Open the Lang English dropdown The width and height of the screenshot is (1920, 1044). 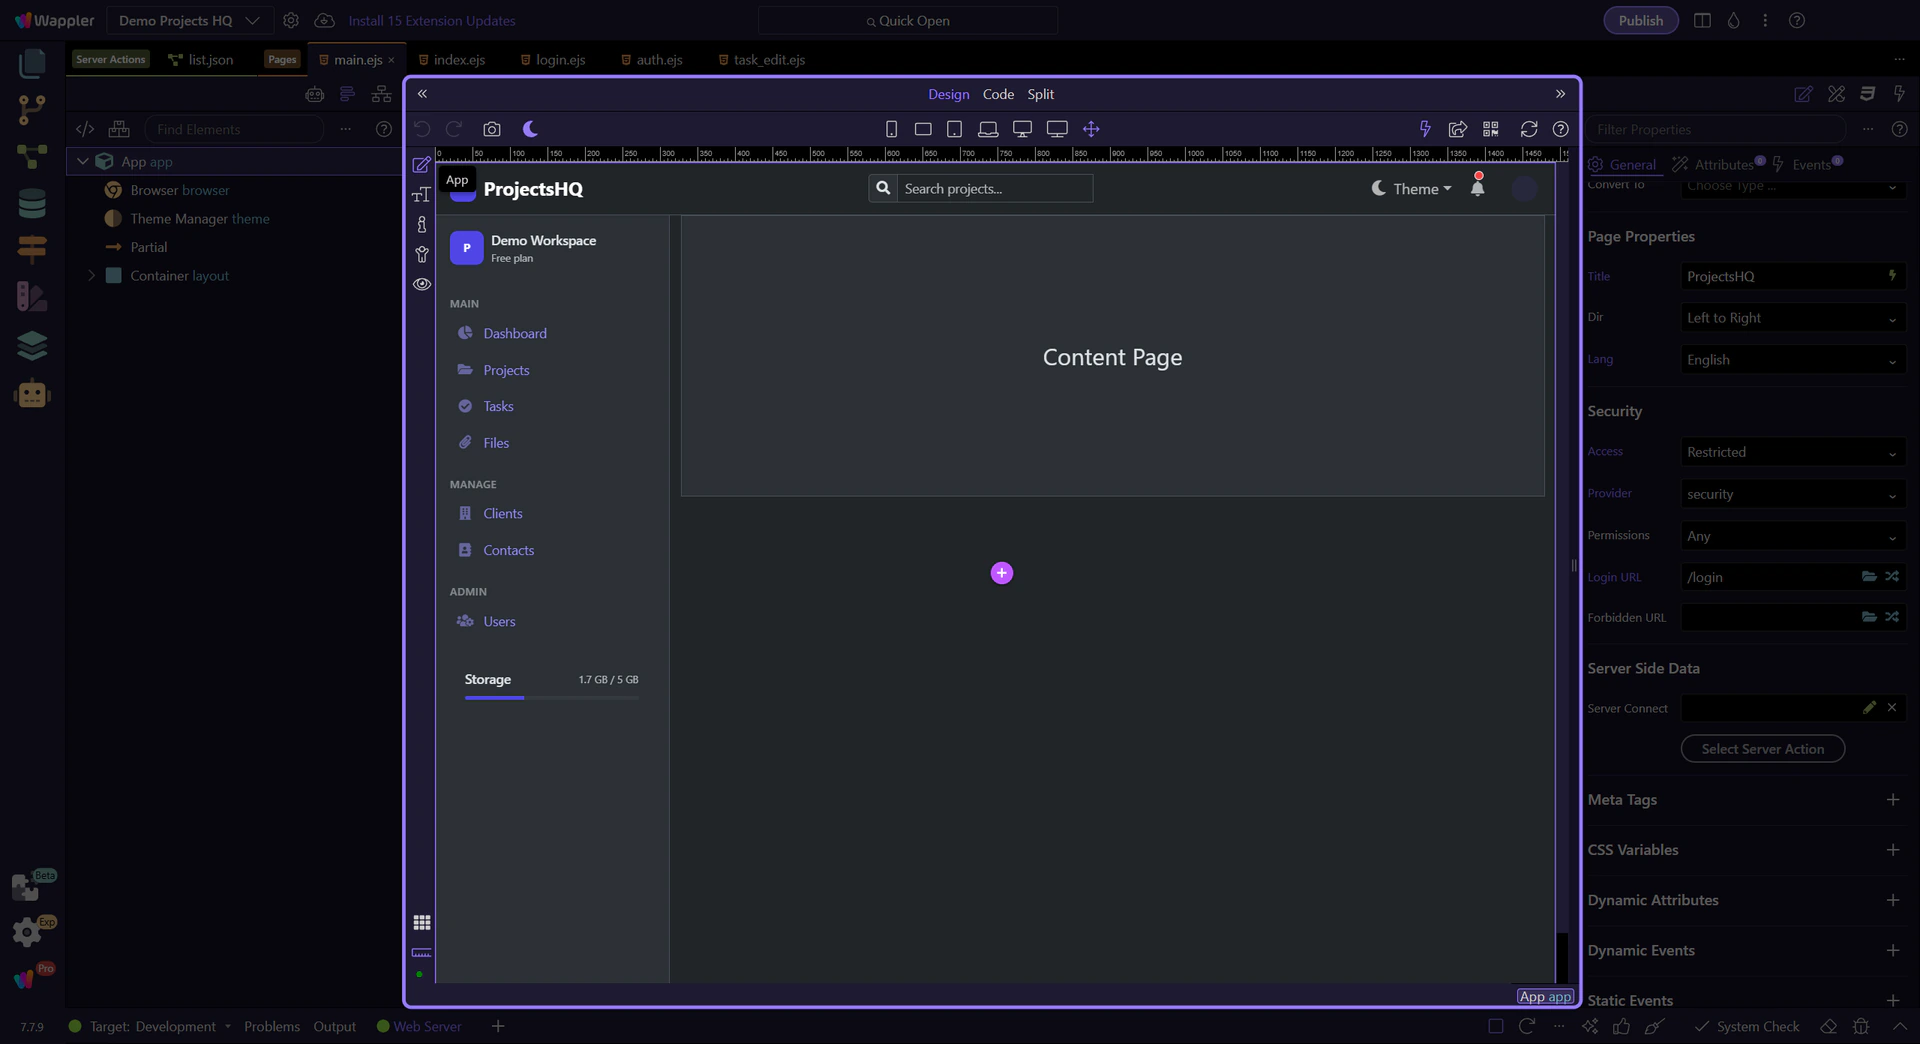1791,360
